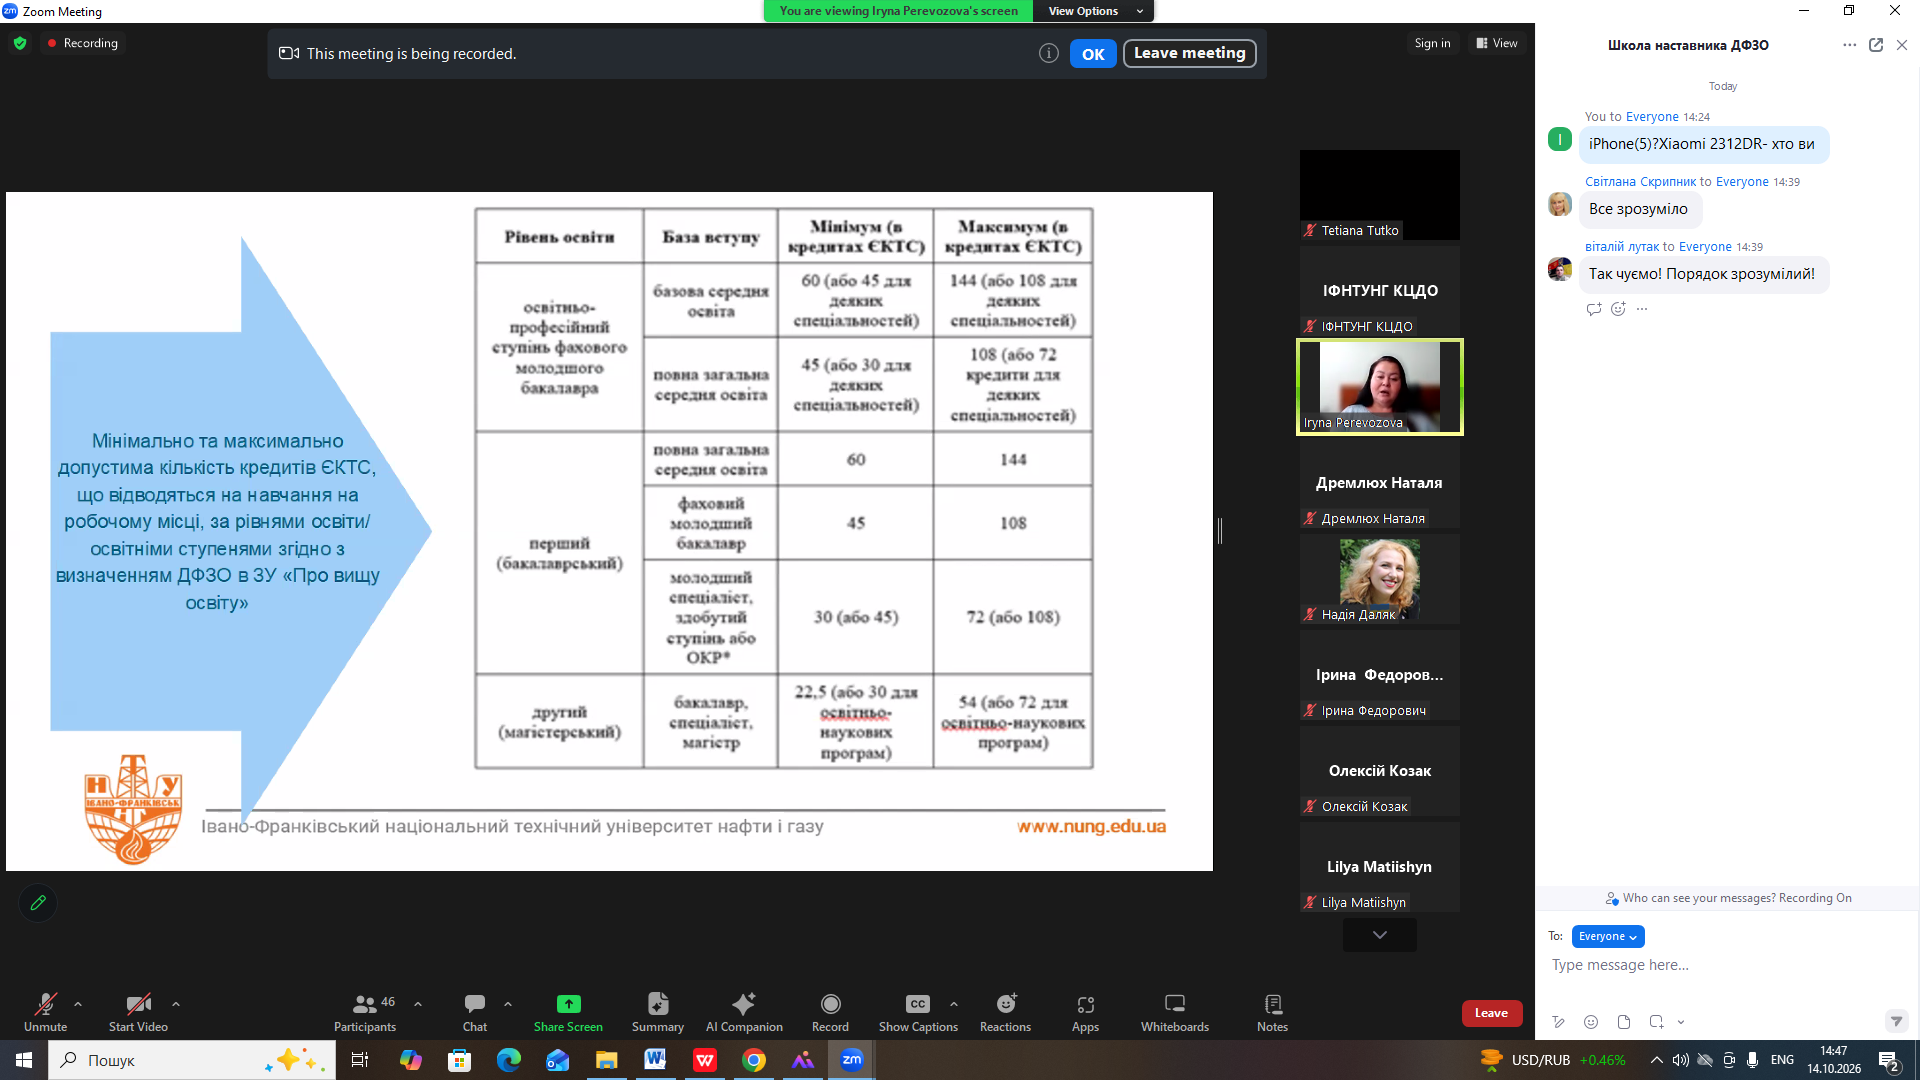Screen dimensions: 1920x1080
Task: Enable Show Captions
Action: (918, 1011)
